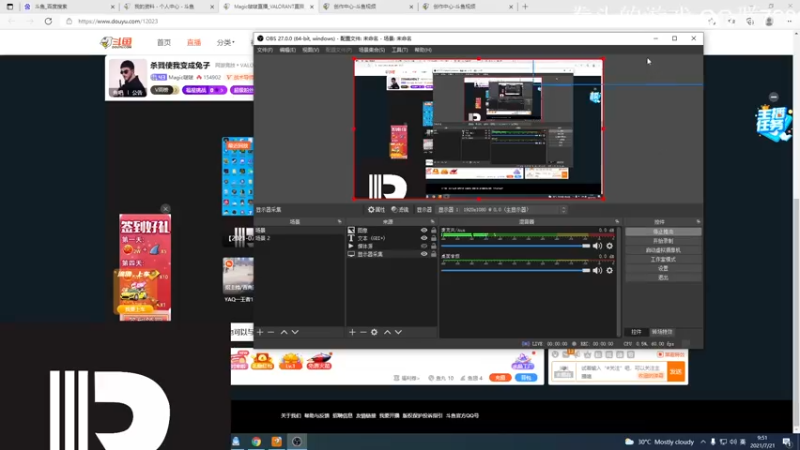Enable Studio Mode (工作室模式) button
Image resolution: width=800 pixels, height=450 pixels.
pyautogui.click(x=663, y=259)
